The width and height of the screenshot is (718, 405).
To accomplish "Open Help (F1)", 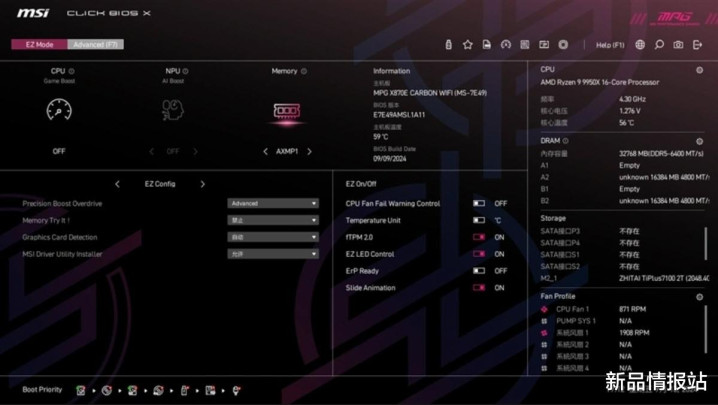I will click(610, 45).
